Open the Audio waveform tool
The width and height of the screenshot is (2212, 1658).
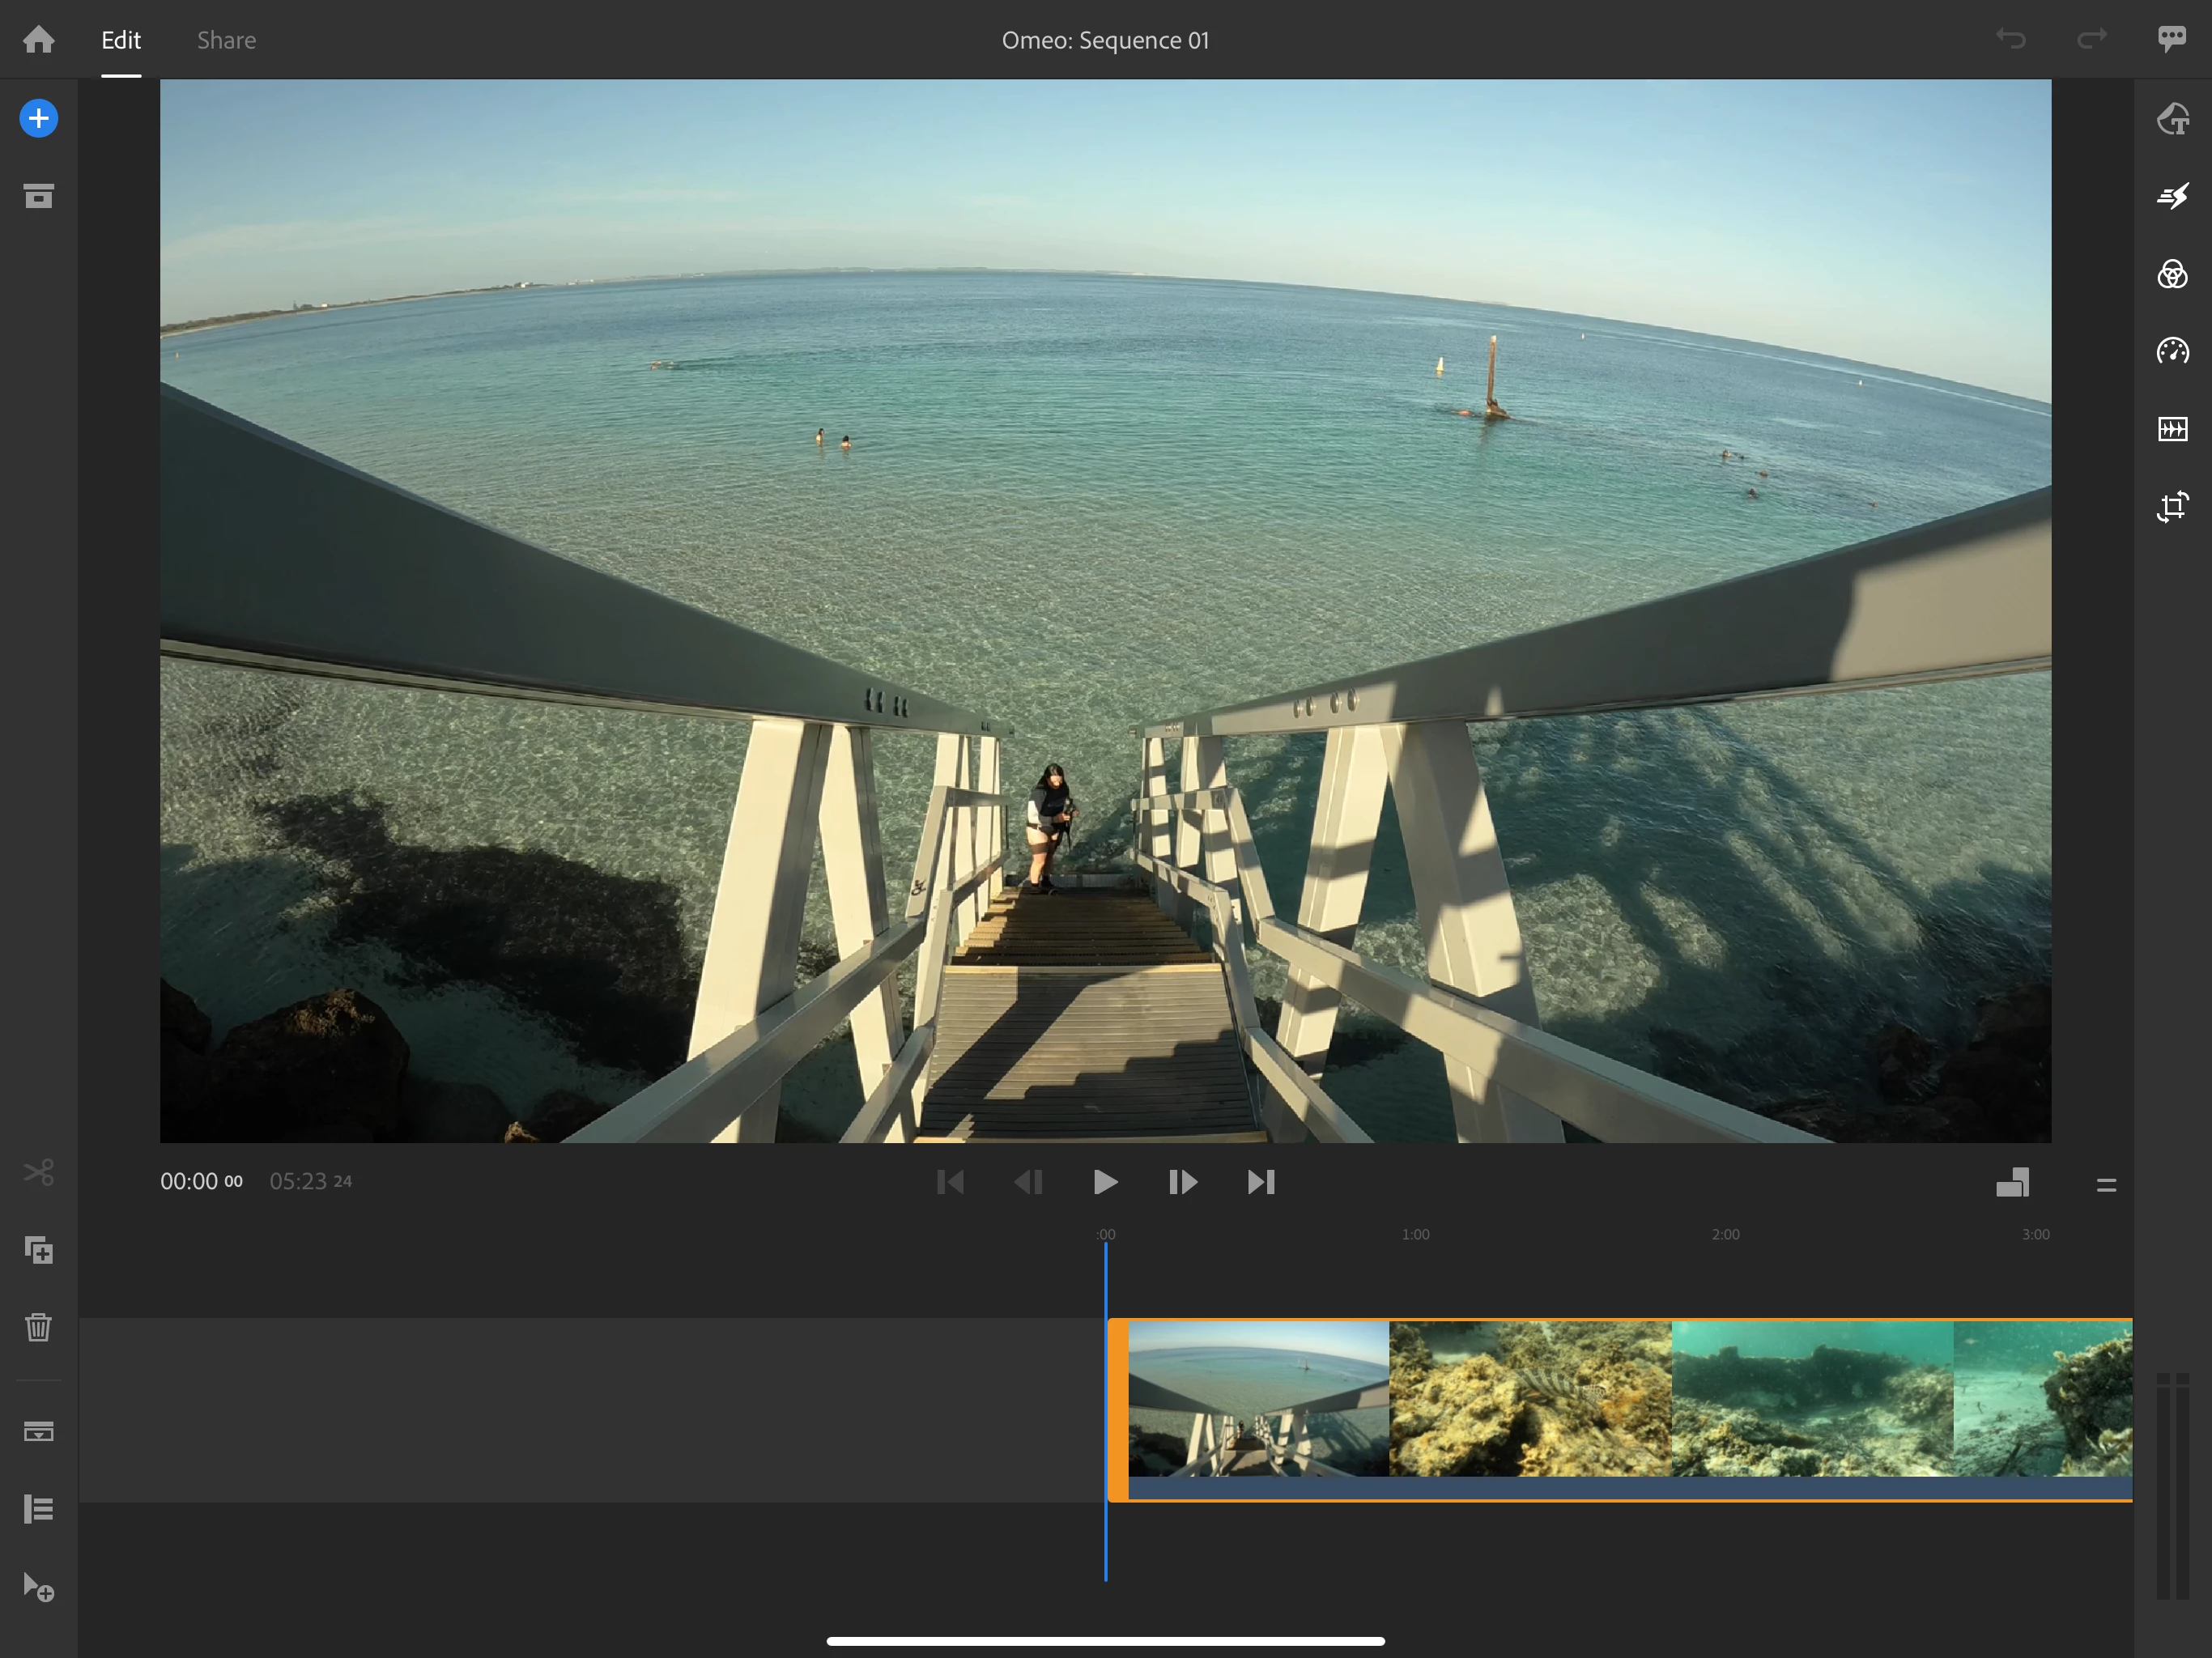[2172, 429]
